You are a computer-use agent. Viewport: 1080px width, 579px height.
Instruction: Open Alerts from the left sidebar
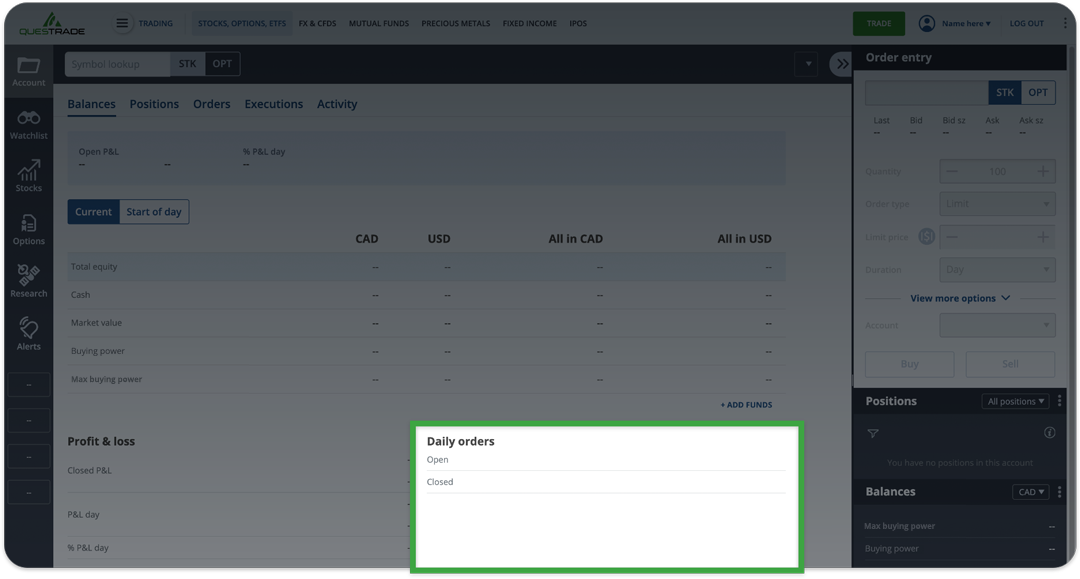(28, 332)
